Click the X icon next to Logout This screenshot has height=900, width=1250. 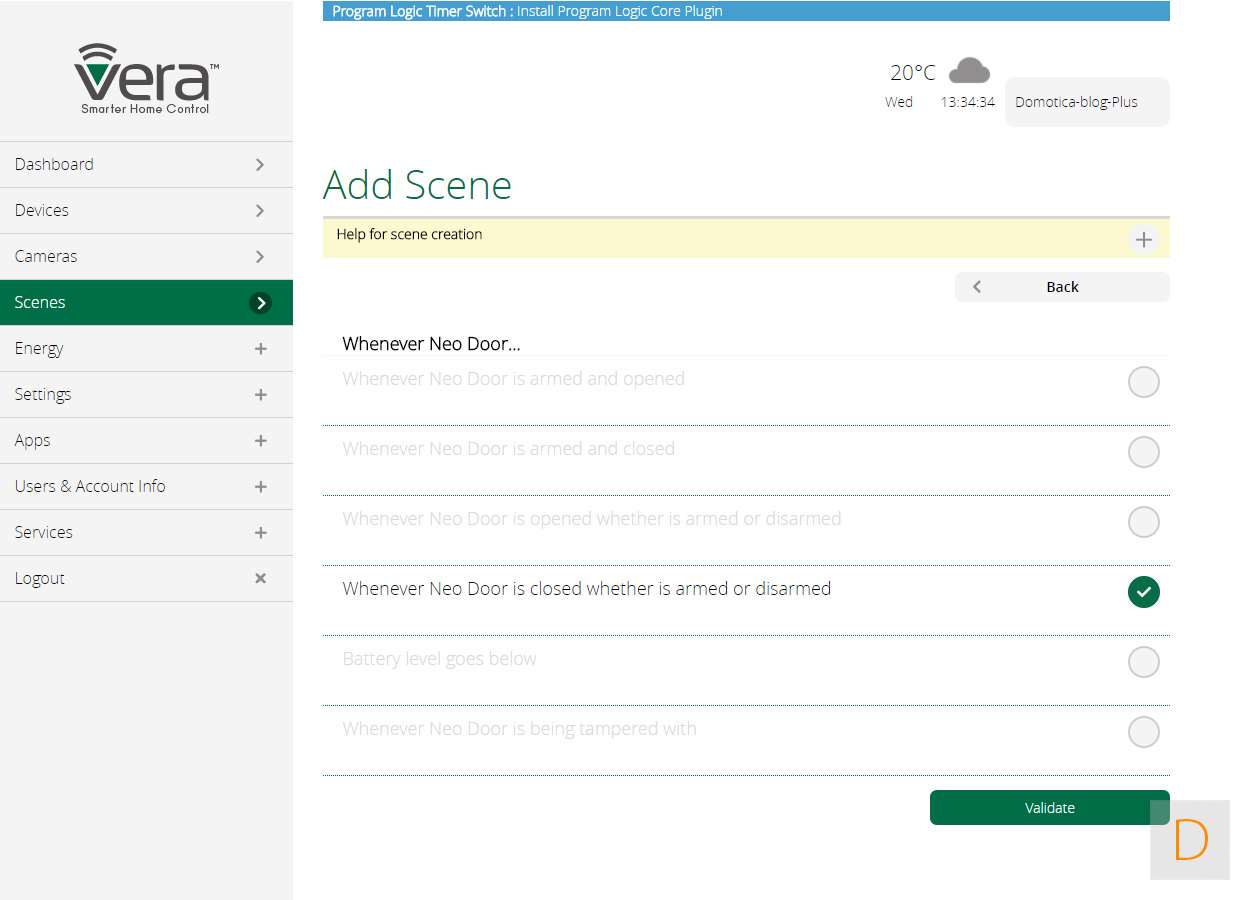(260, 578)
